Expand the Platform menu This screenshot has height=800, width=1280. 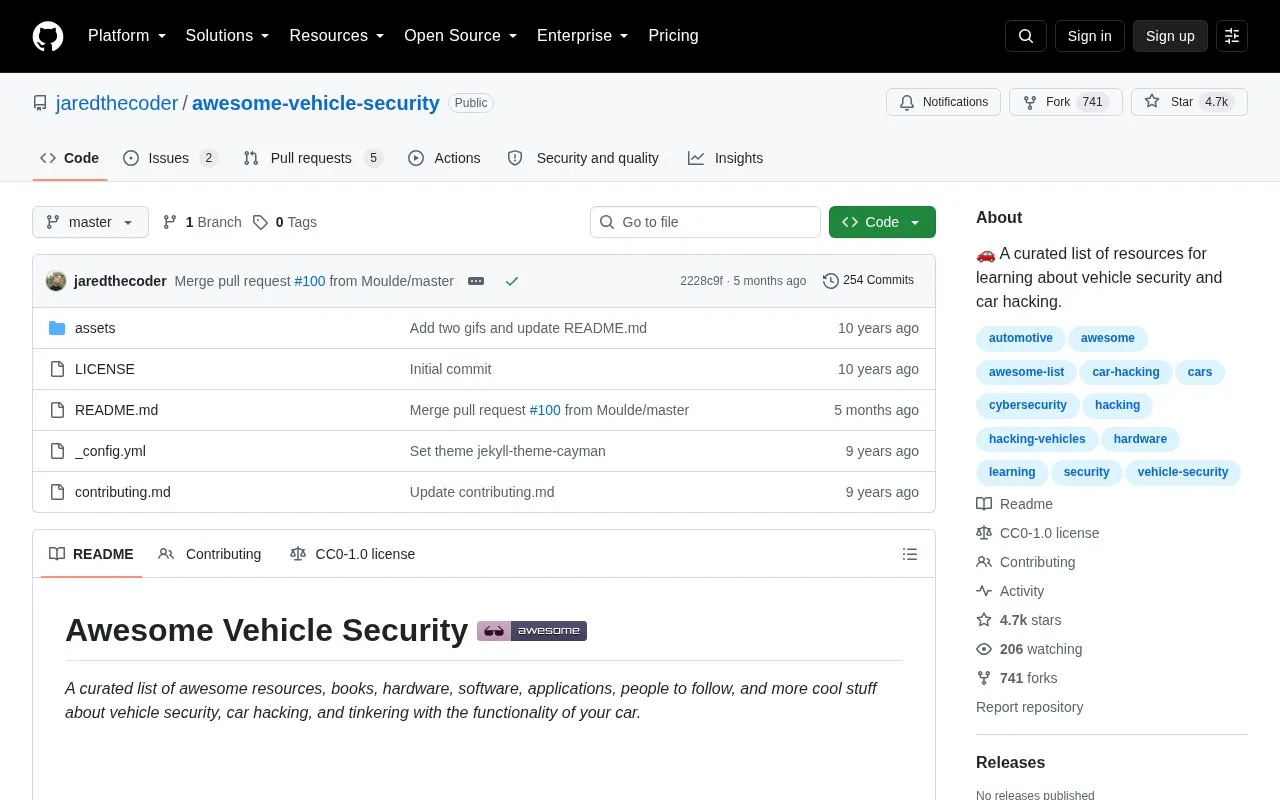(127, 36)
